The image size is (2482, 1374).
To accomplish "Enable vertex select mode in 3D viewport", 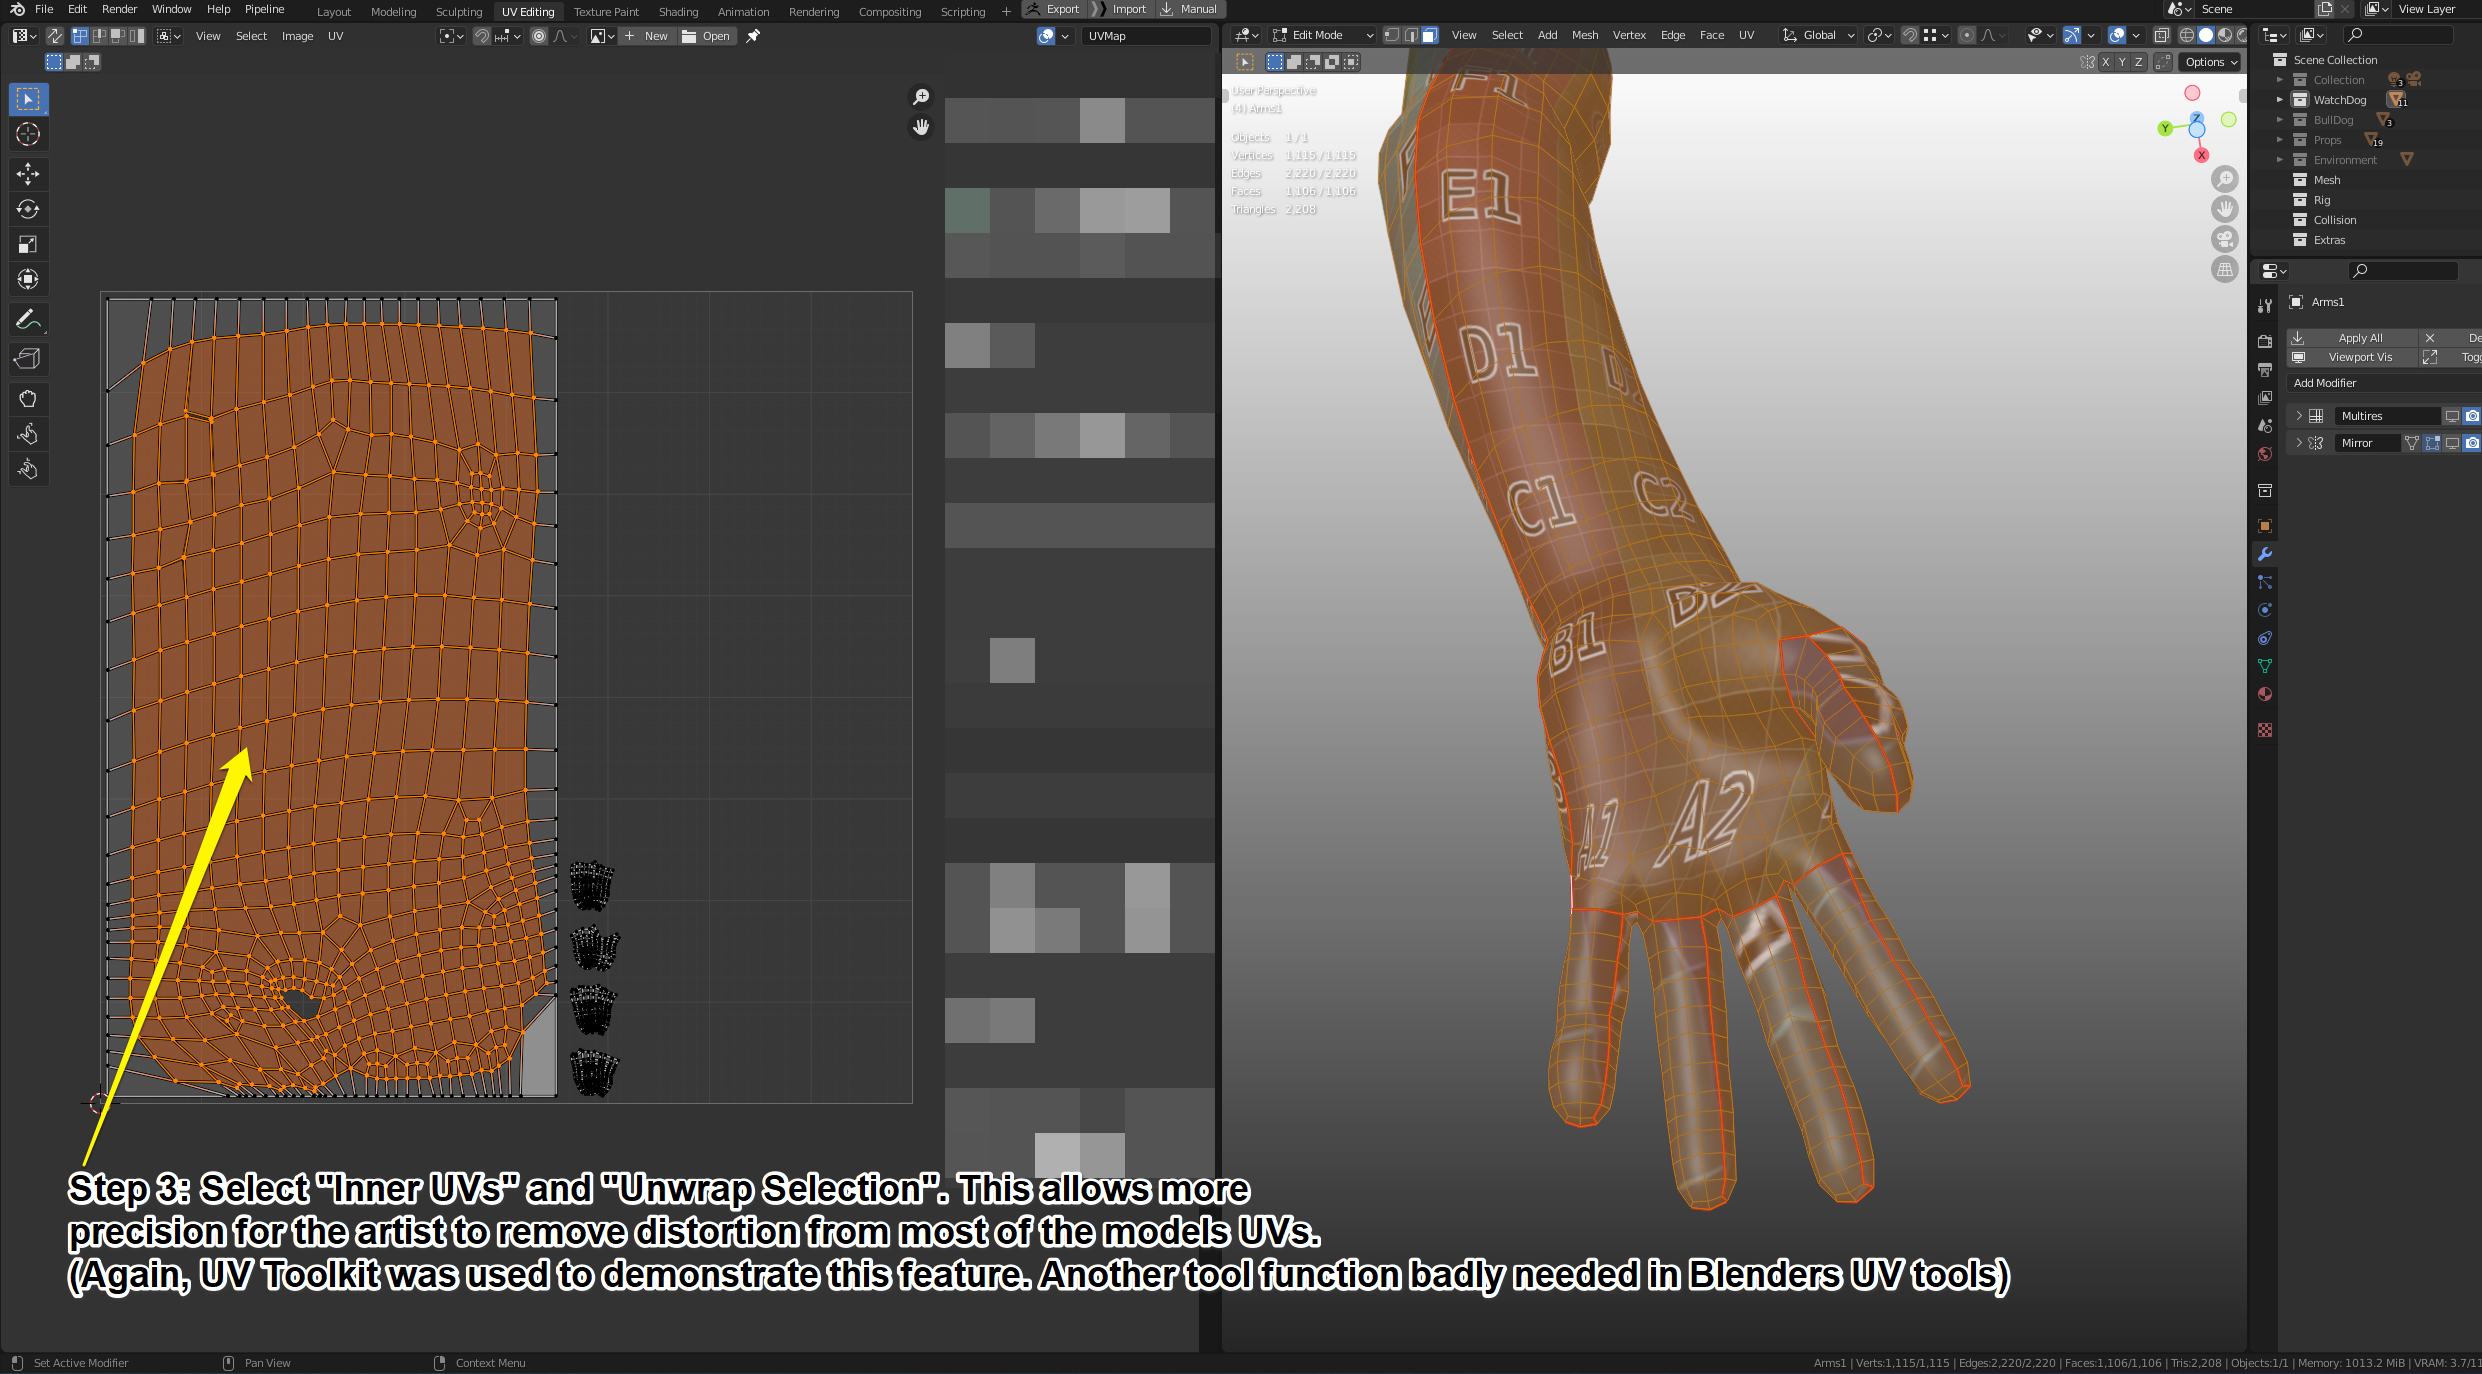I will [x=1391, y=35].
